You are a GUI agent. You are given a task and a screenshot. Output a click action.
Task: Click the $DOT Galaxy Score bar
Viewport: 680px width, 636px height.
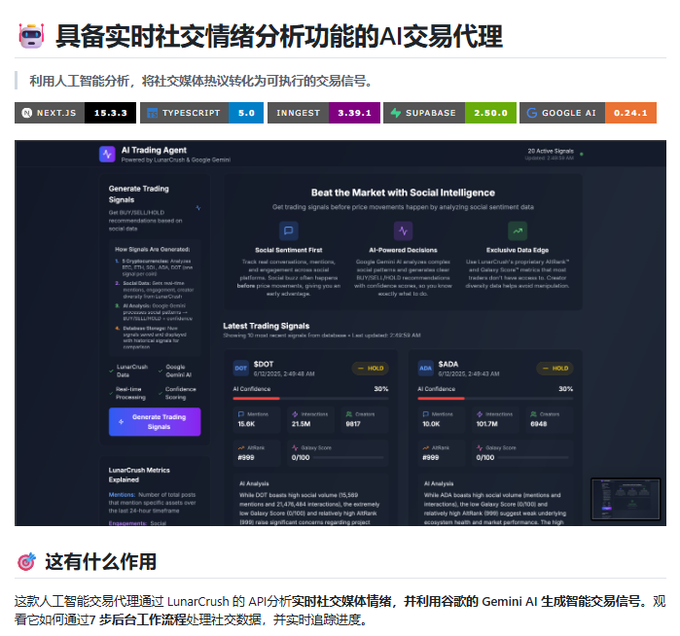point(349,457)
